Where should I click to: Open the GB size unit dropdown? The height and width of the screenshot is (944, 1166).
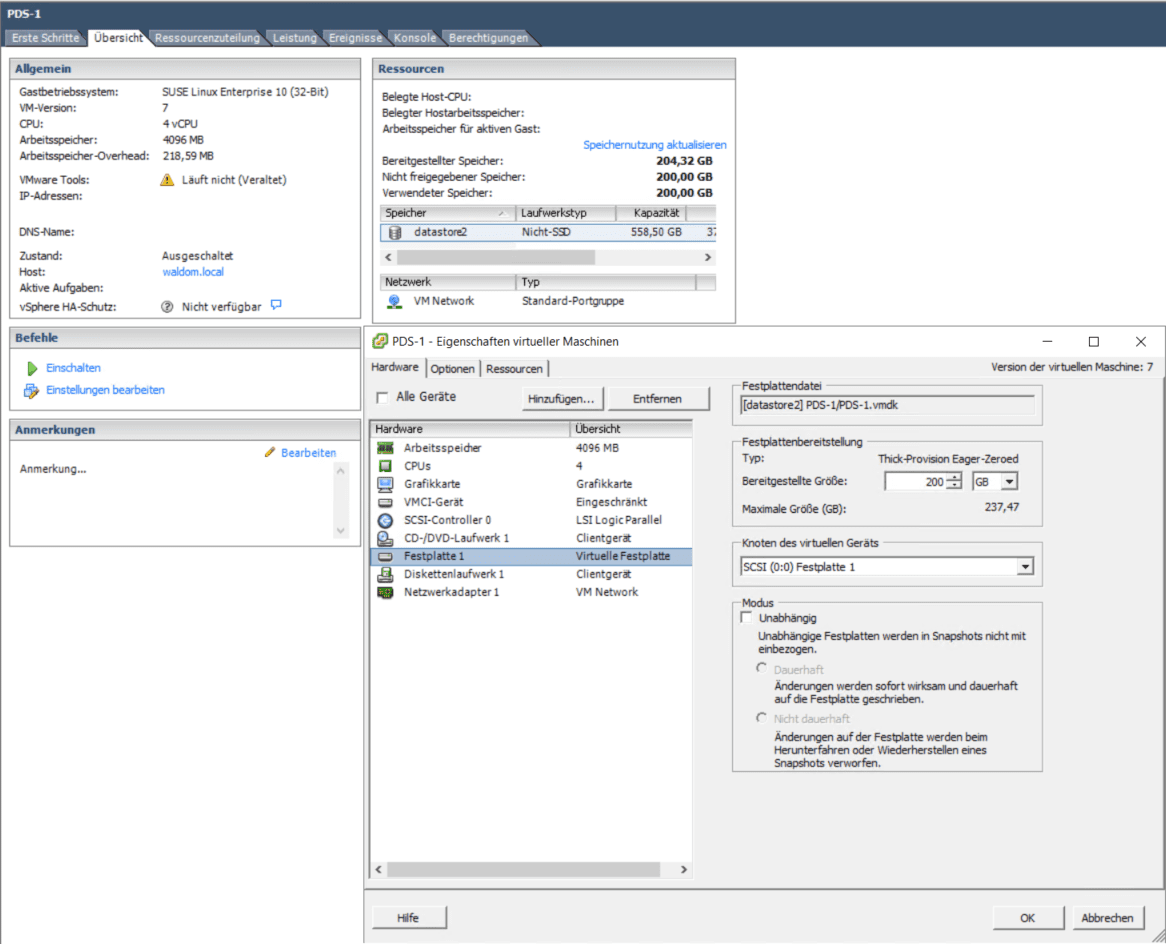tap(1009, 482)
